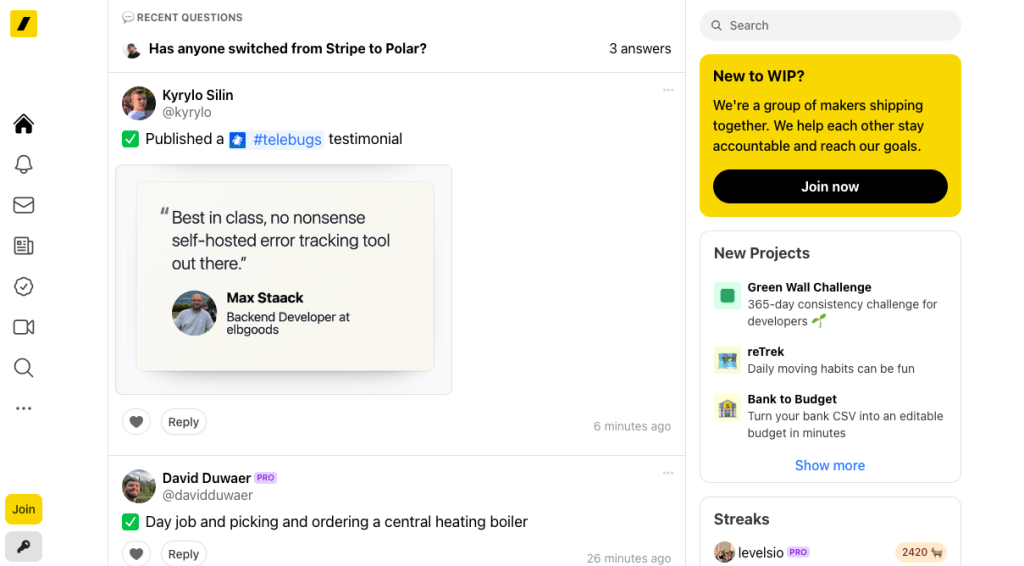Open the checkmark badge icon in the sidebar
This screenshot has height=566, width=1024.
(x=24, y=287)
